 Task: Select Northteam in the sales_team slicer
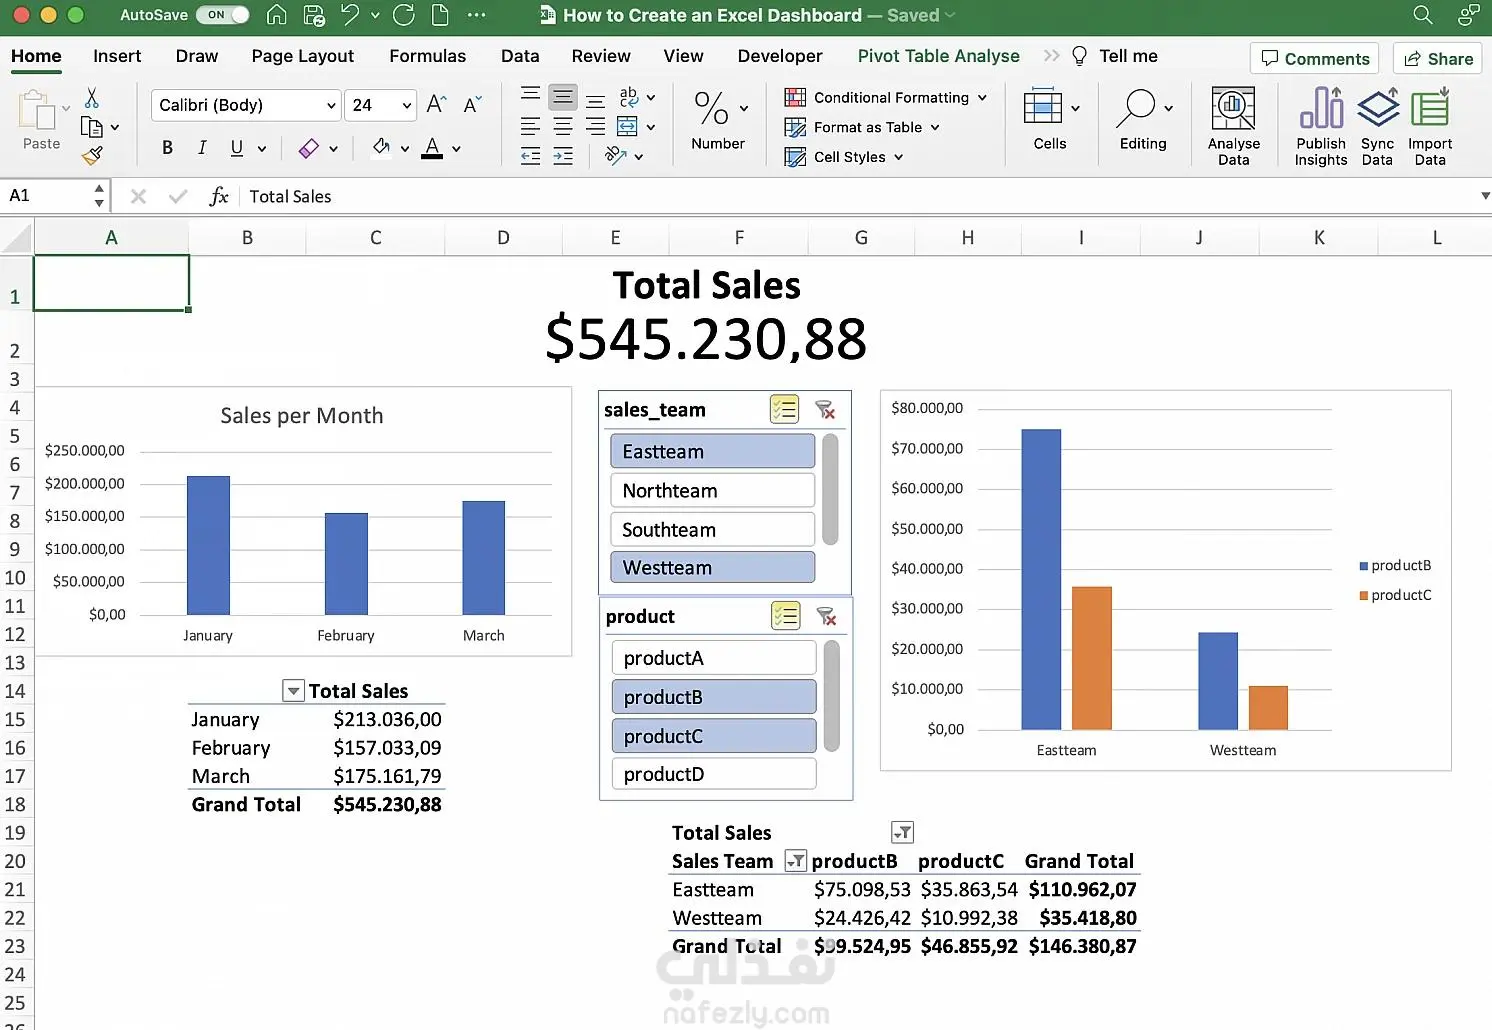[712, 490]
